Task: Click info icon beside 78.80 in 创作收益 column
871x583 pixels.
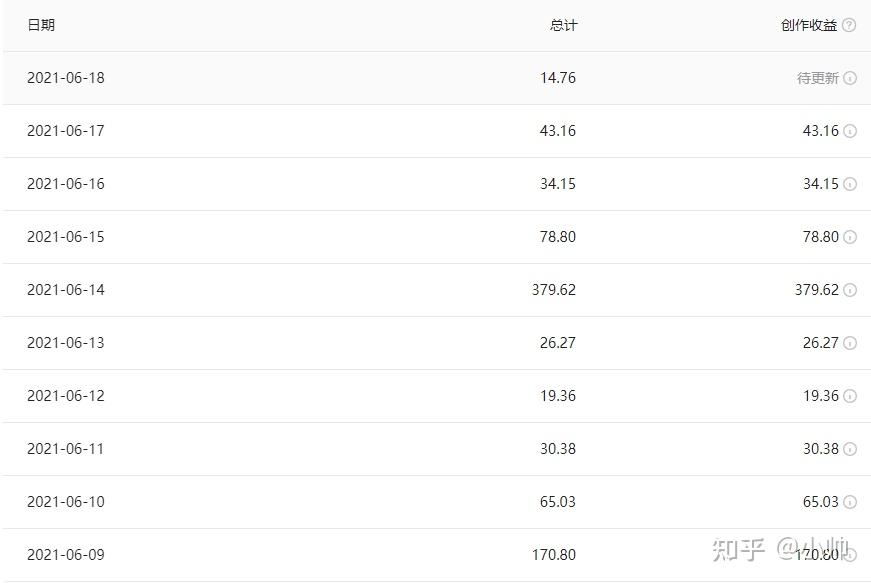Action: coord(850,237)
